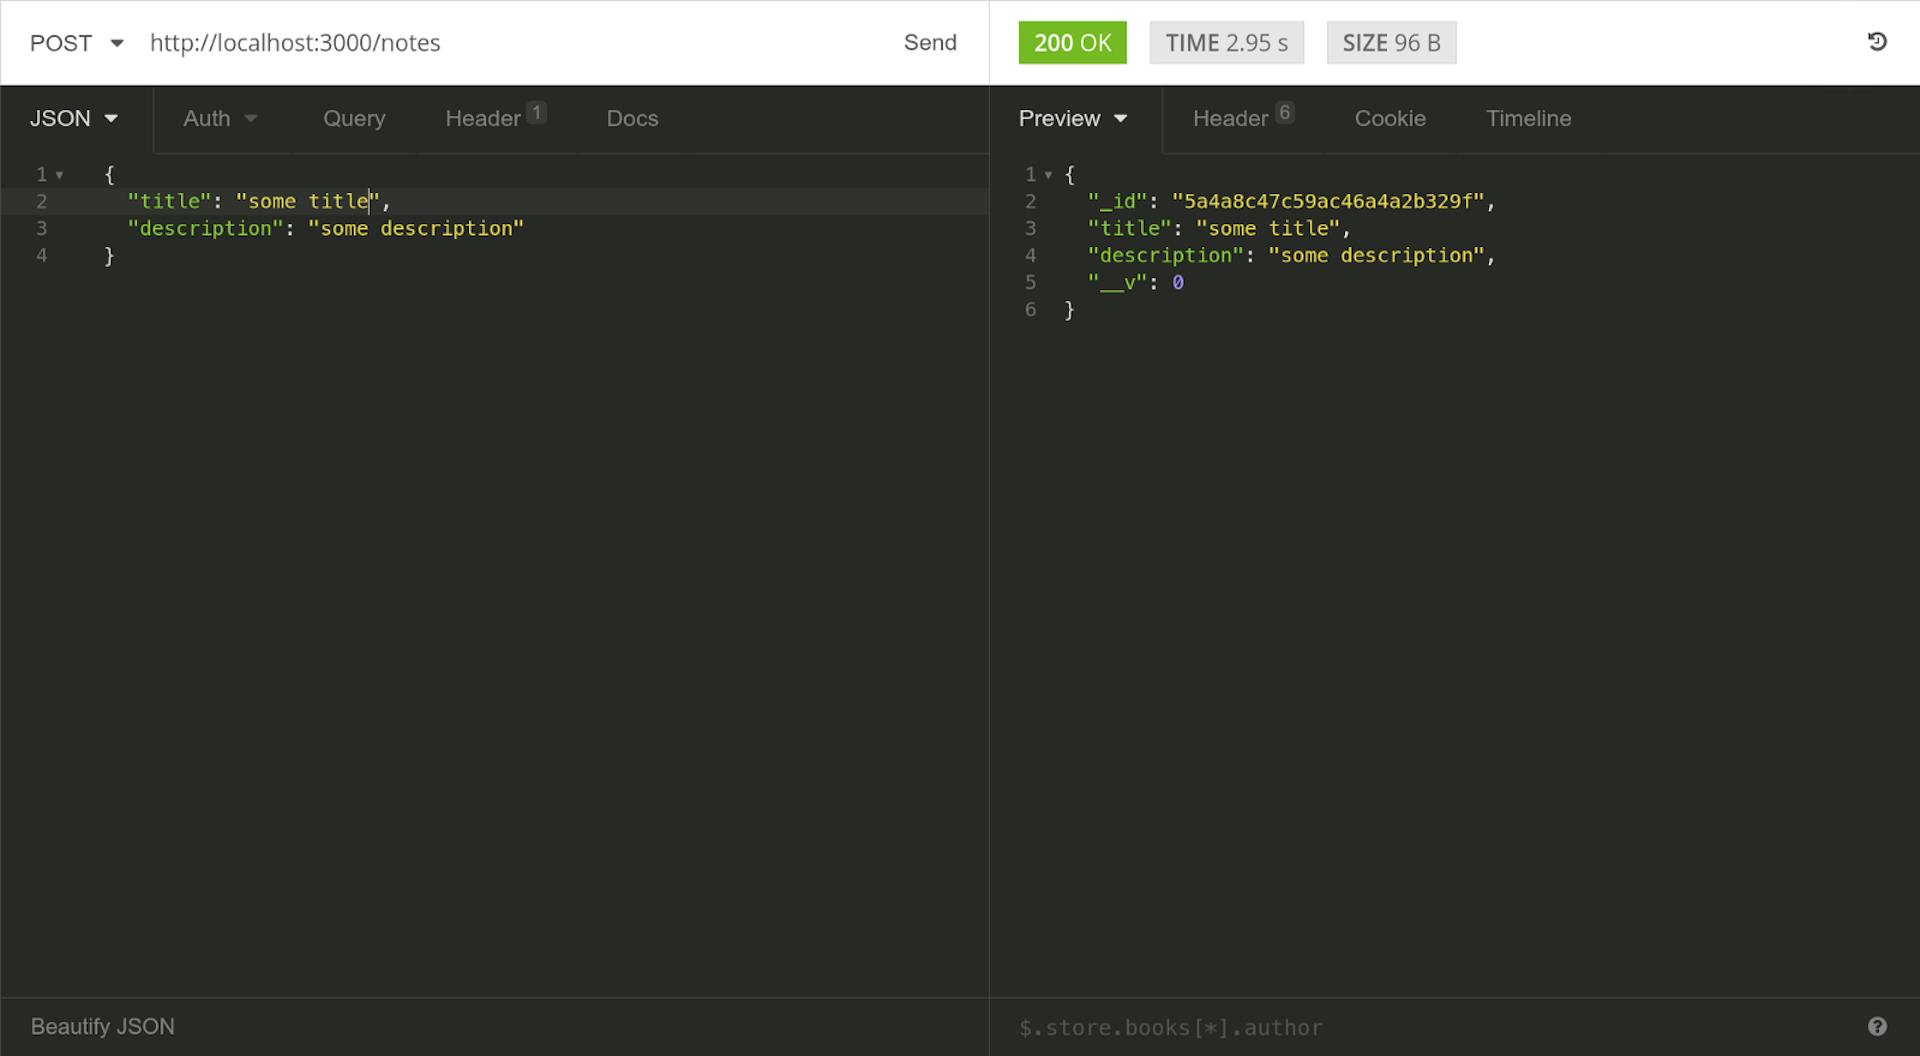The image size is (1920, 1056).
Task: Switch to the Query tab
Action: pos(354,118)
